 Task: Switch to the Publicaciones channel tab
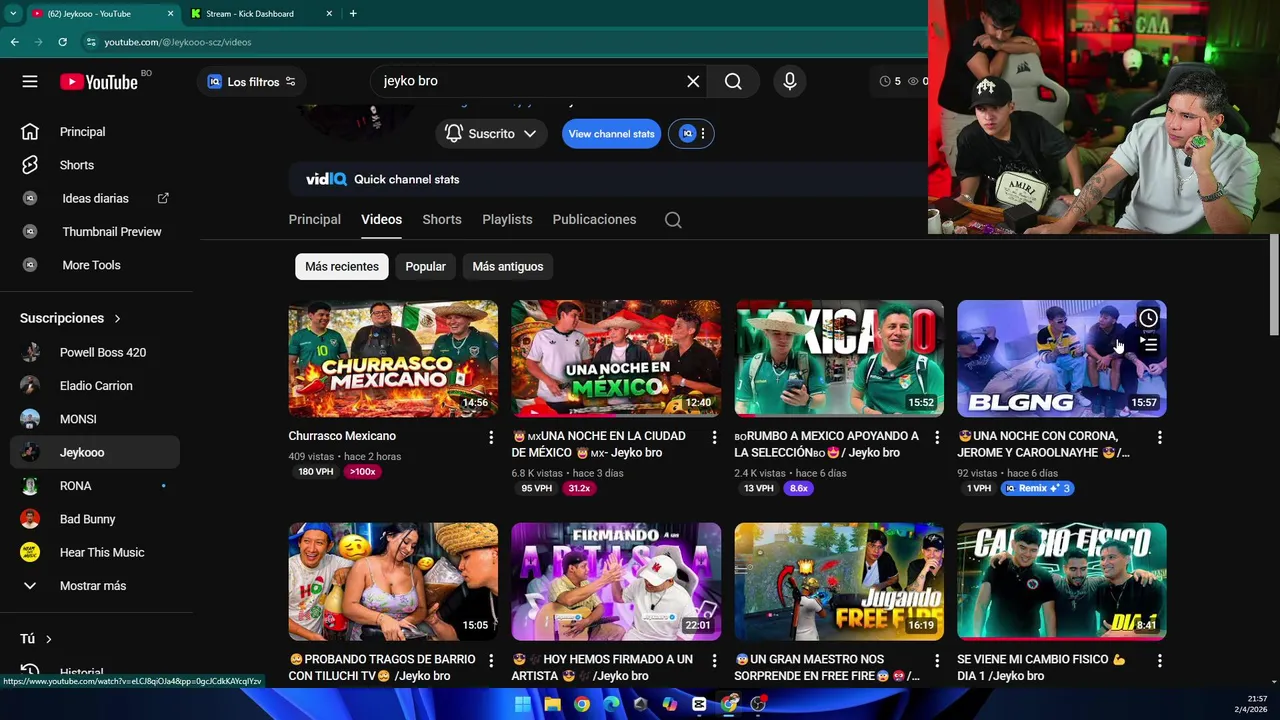pyautogui.click(x=594, y=220)
